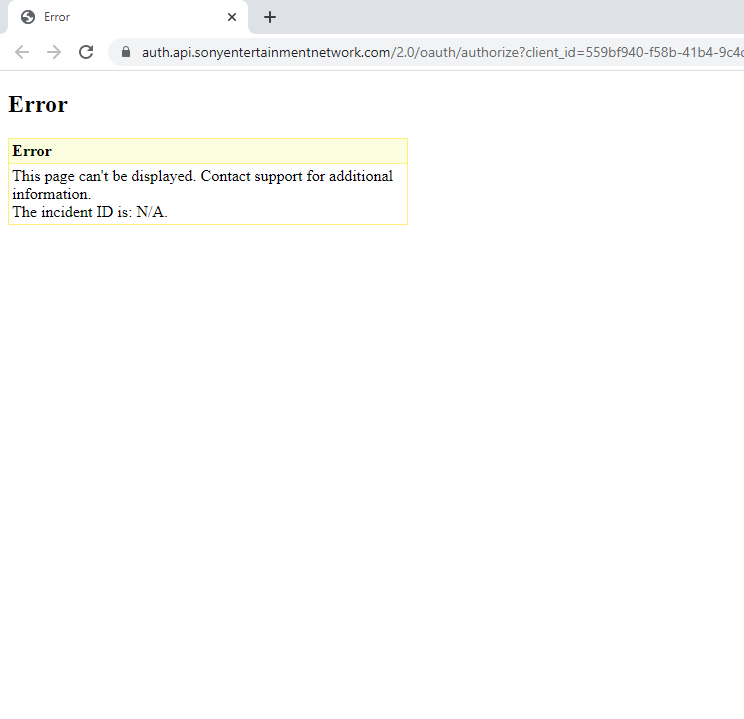The height and width of the screenshot is (719, 744).
Task: Click the browser back arrow
Action: pos(22,52)
